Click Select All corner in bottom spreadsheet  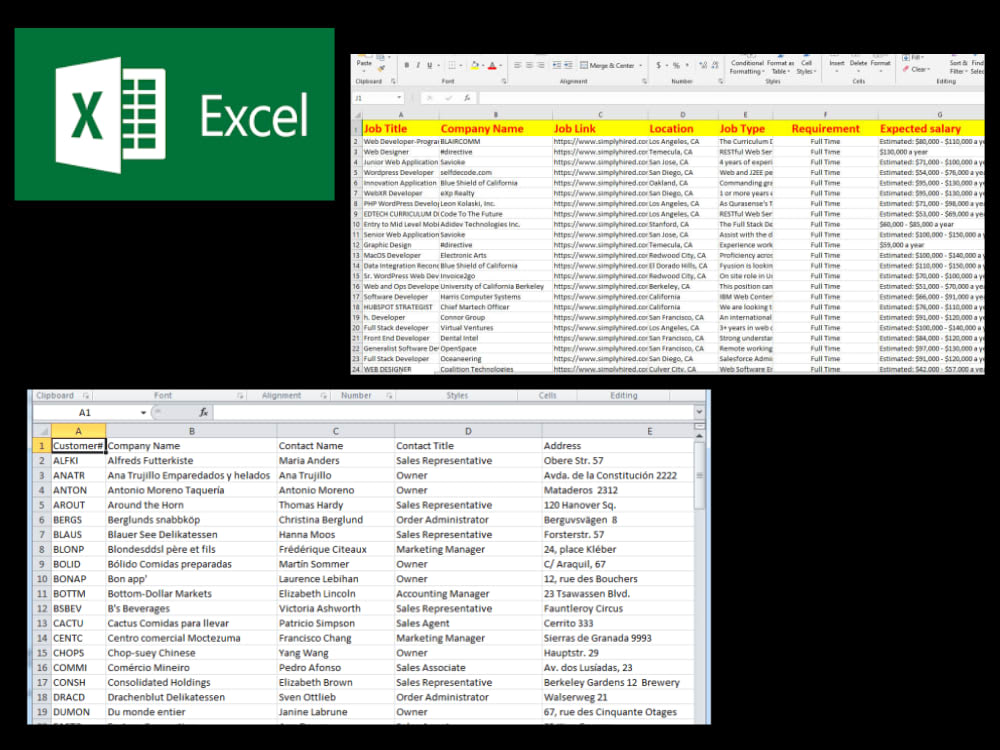(x=42, y=431)
